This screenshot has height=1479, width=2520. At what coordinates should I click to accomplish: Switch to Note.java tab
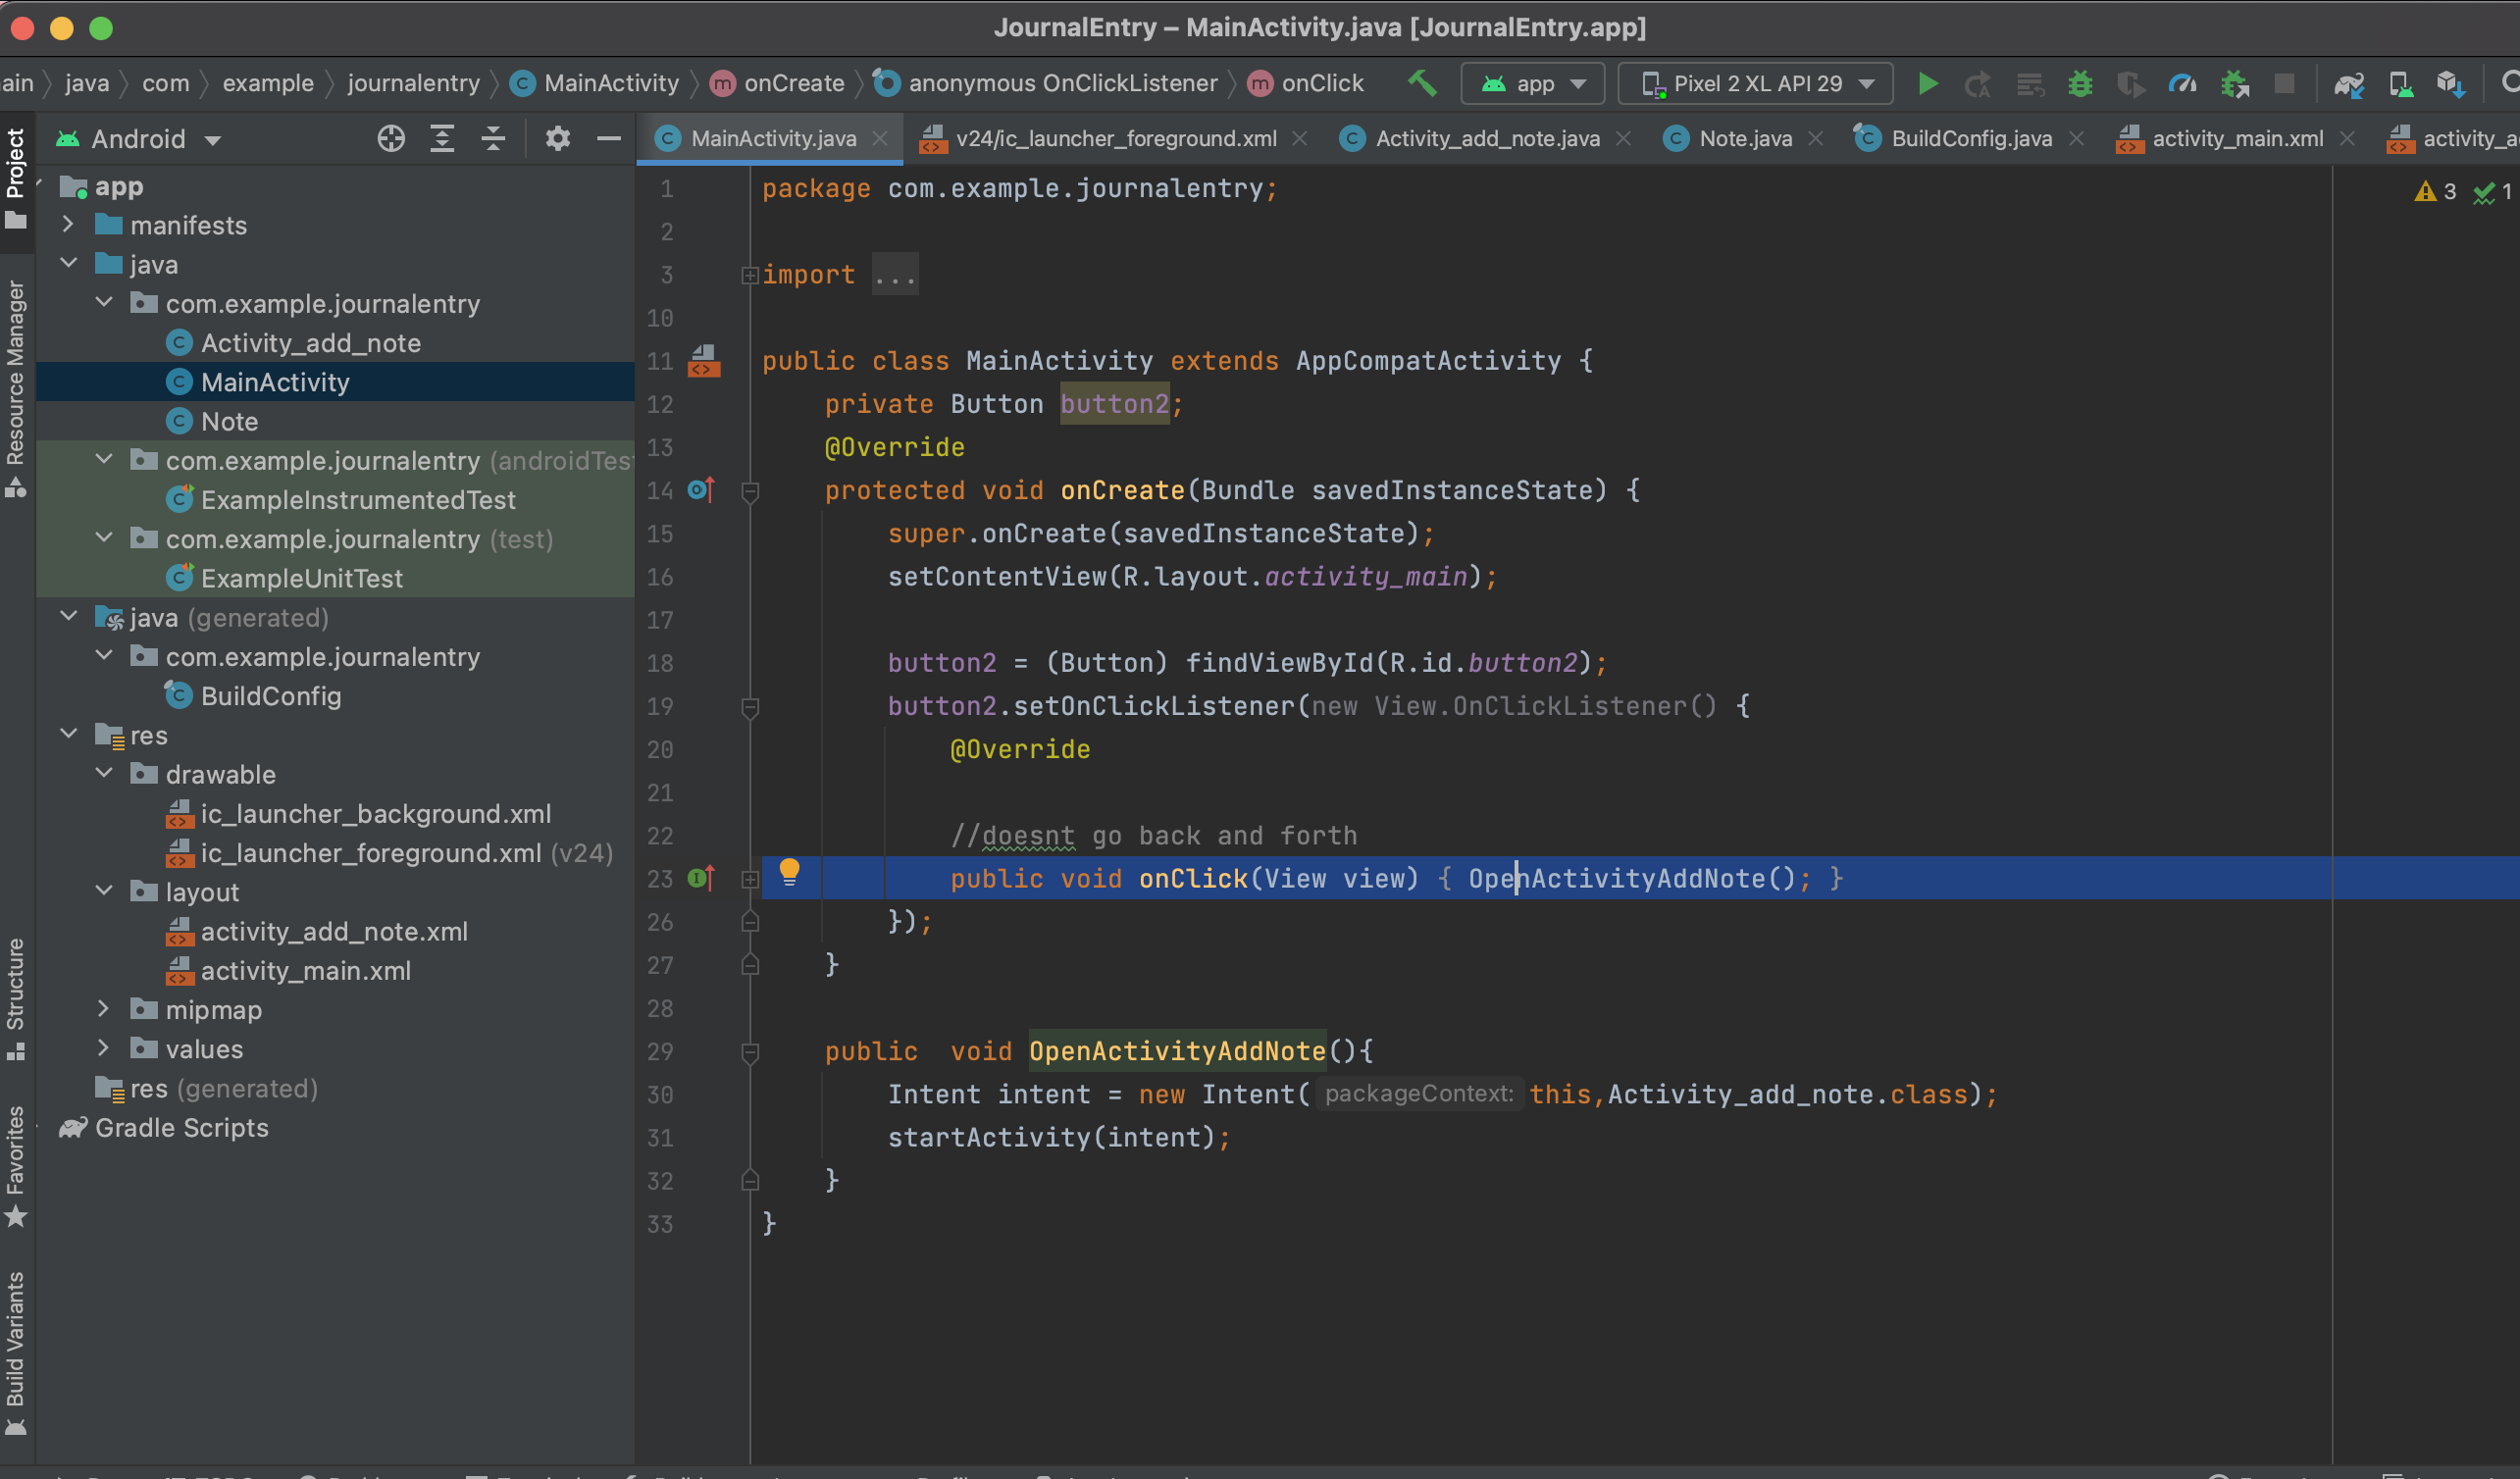click(1745, 139)
